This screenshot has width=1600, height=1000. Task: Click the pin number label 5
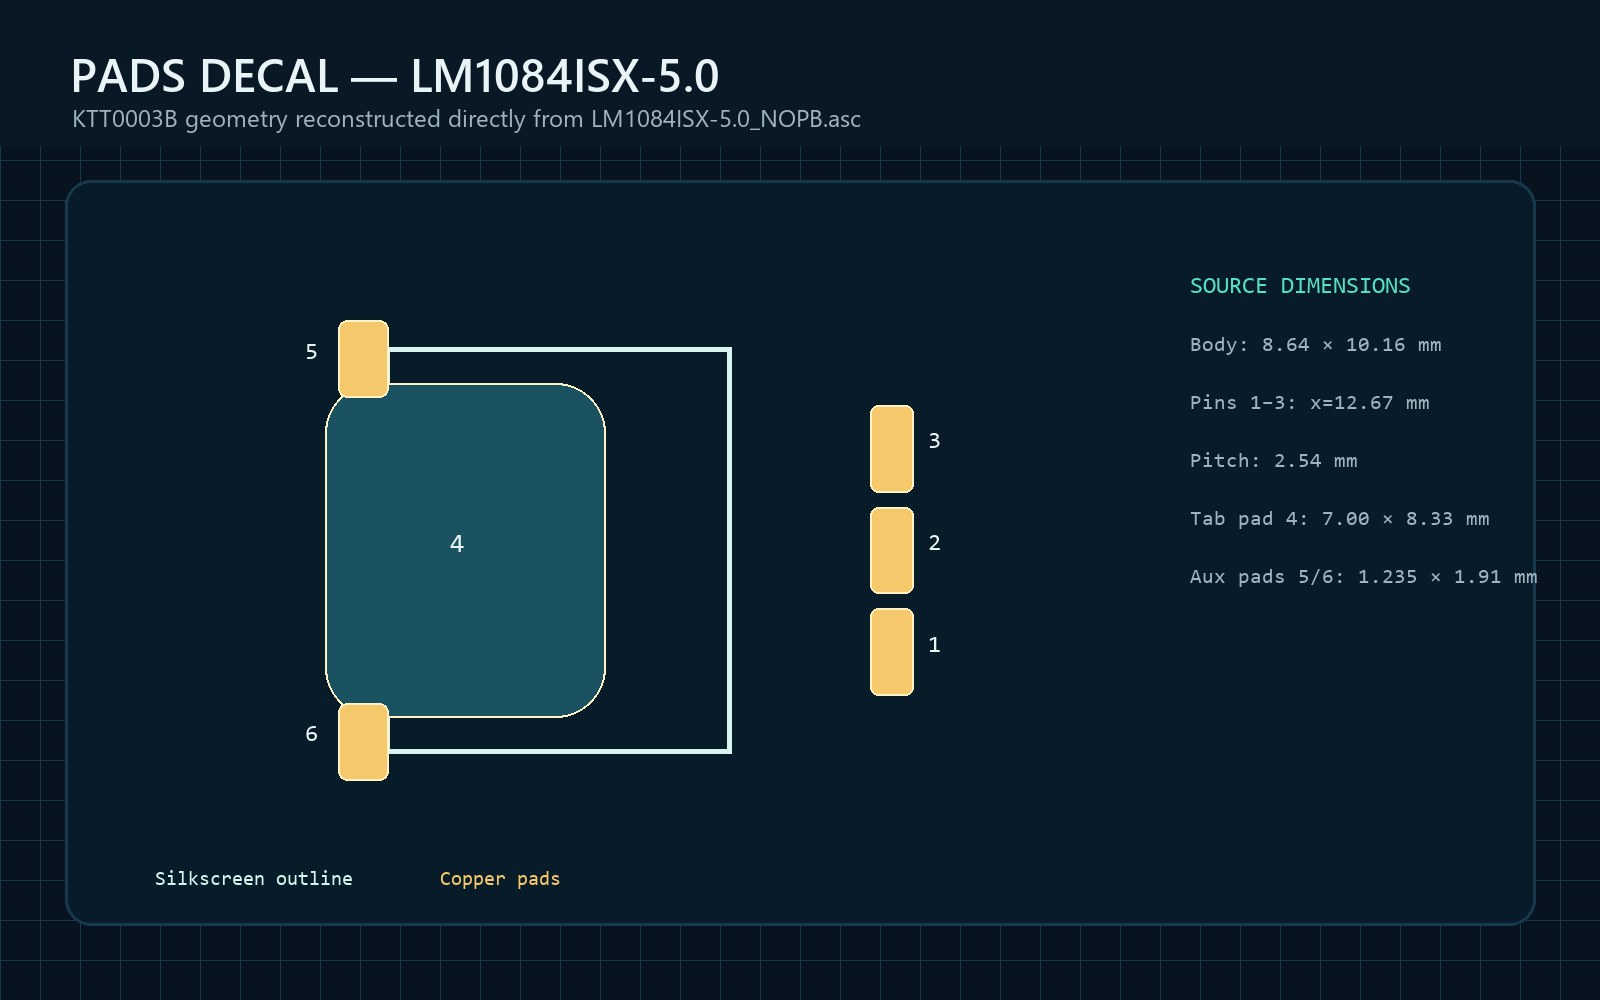[x=311, y=352]
